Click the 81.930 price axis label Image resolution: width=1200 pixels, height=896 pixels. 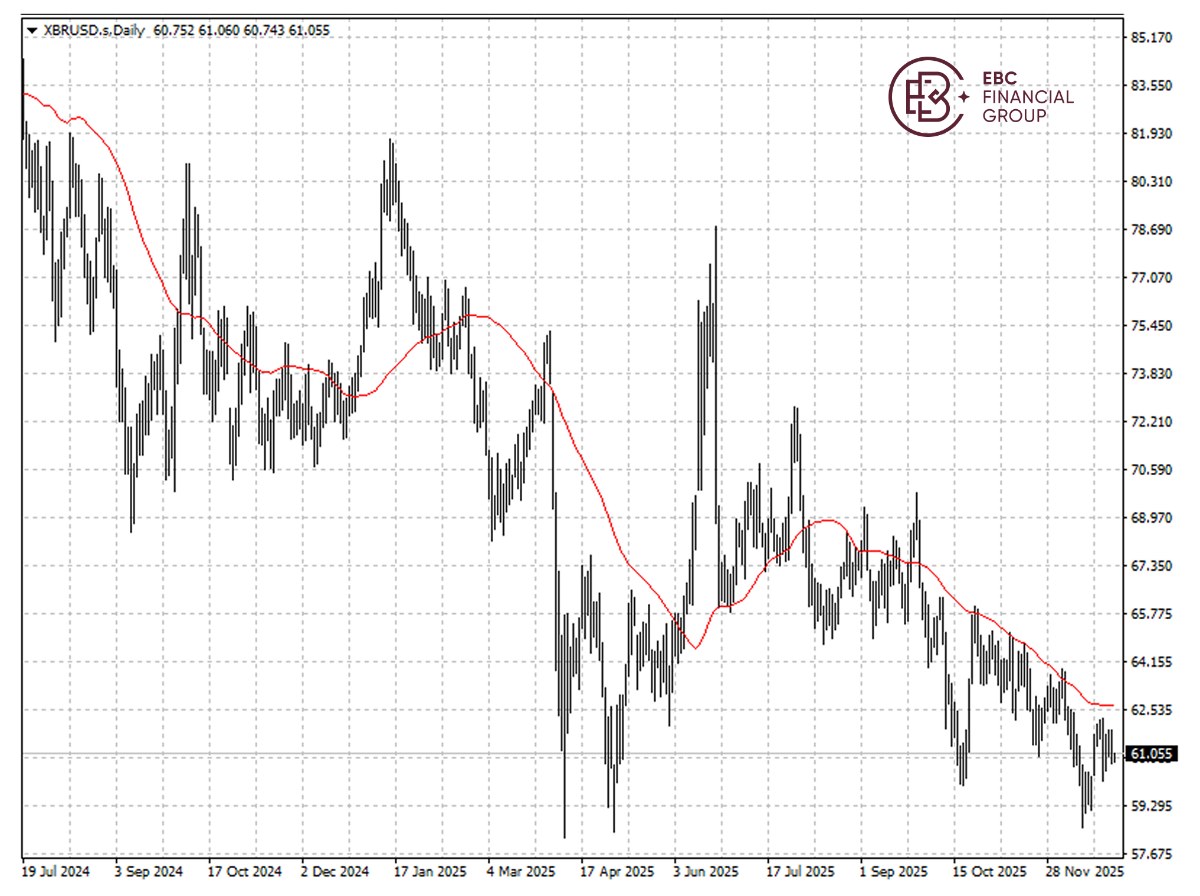pyautogui.click(x=1151, y=134)
